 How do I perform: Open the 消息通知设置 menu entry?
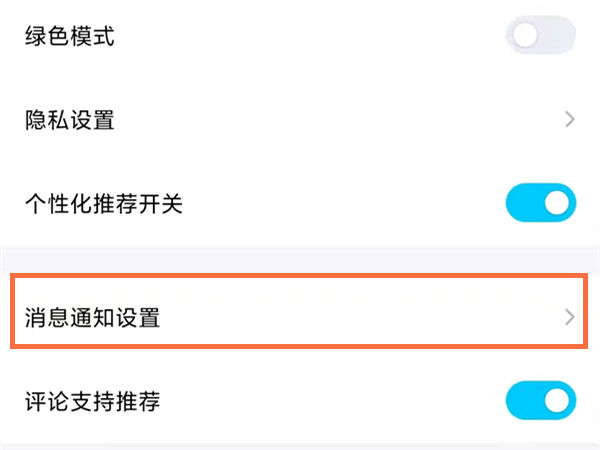pyautogui.click(x=300, y=318)
